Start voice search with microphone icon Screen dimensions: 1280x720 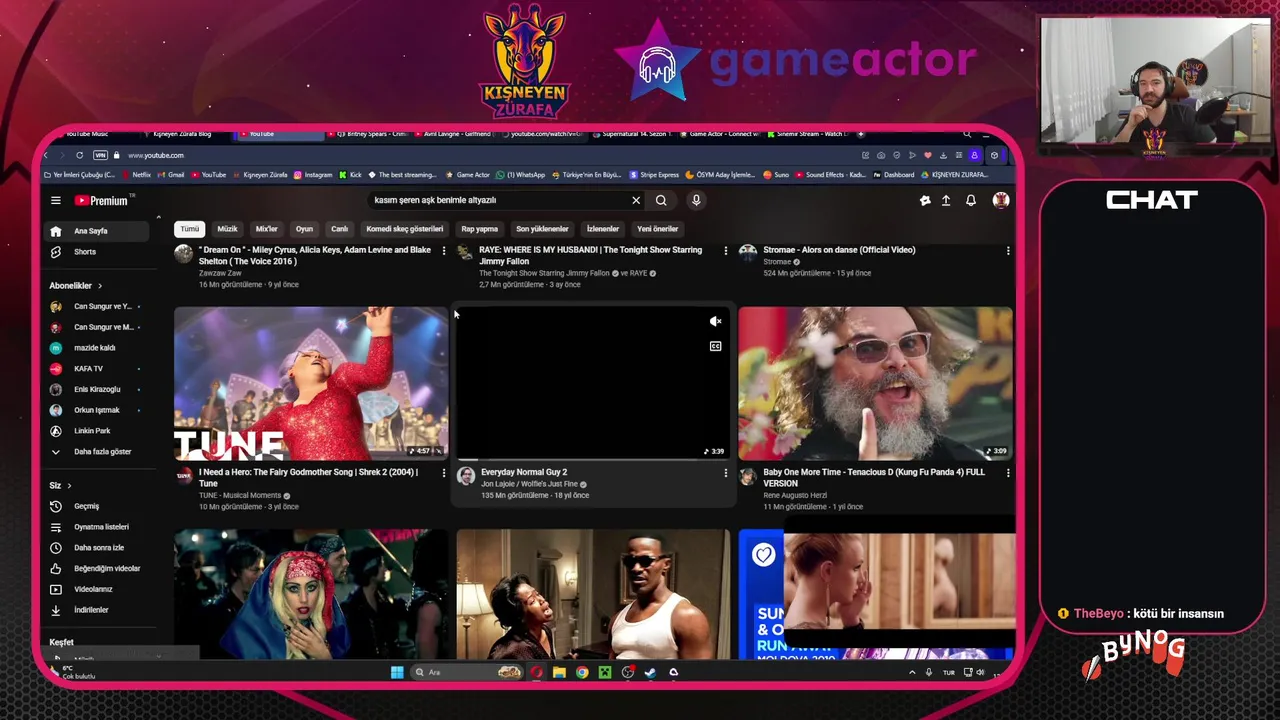point(696,200)
